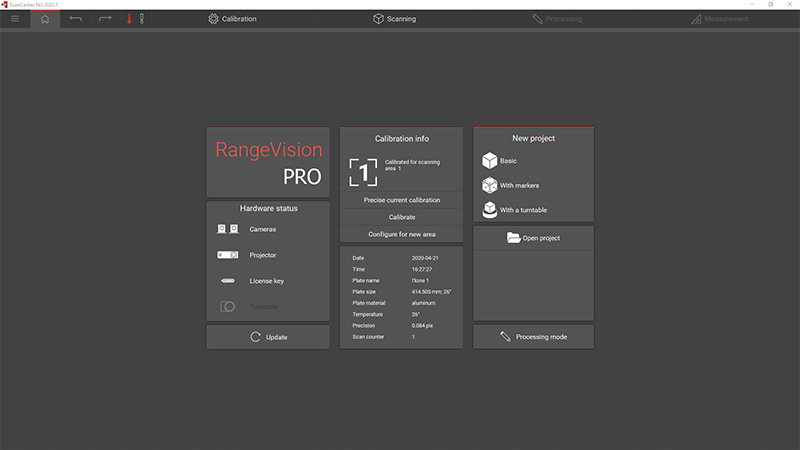Create a project With markers
800x450 pixels.
coord(510,185)
